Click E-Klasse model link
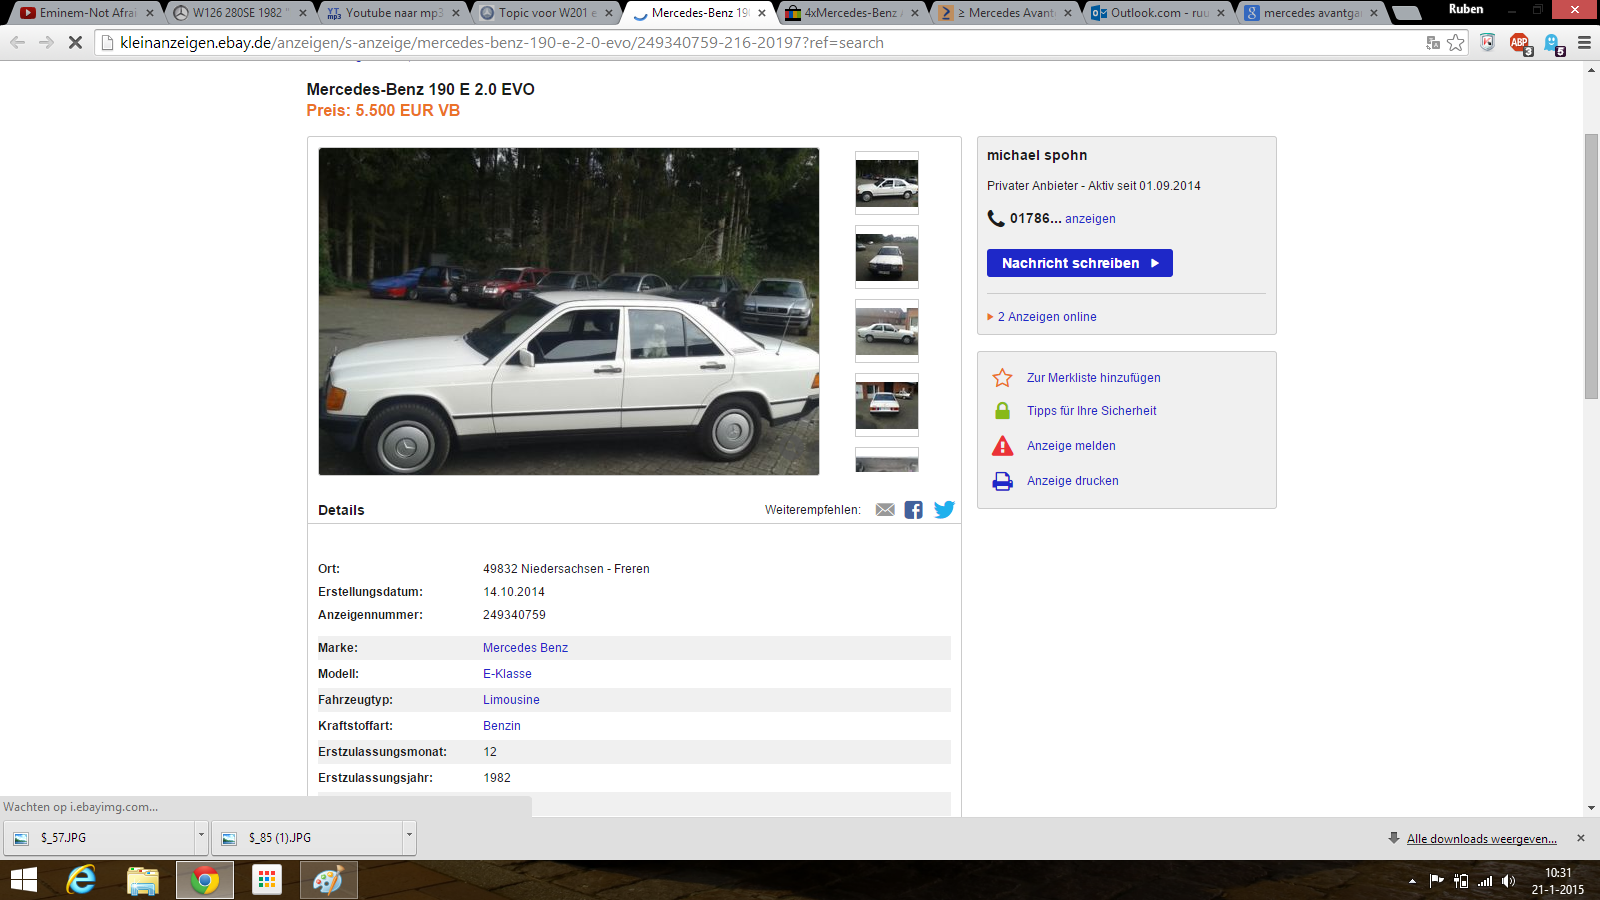Screen dimensions: 1600x900 pos(507,674)
